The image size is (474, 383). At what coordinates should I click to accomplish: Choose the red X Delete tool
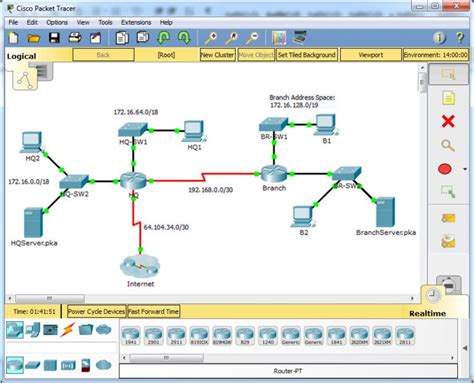coord(448,121)
